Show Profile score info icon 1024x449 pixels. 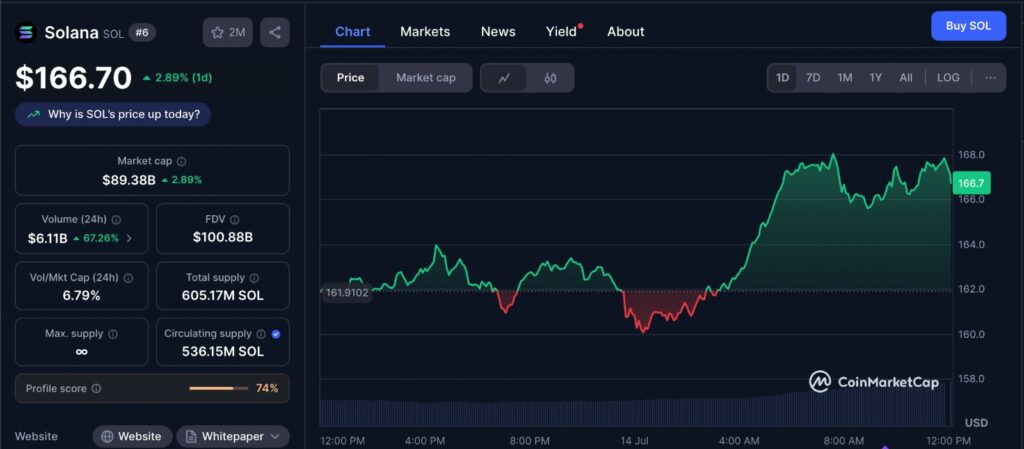click(96, 388)
